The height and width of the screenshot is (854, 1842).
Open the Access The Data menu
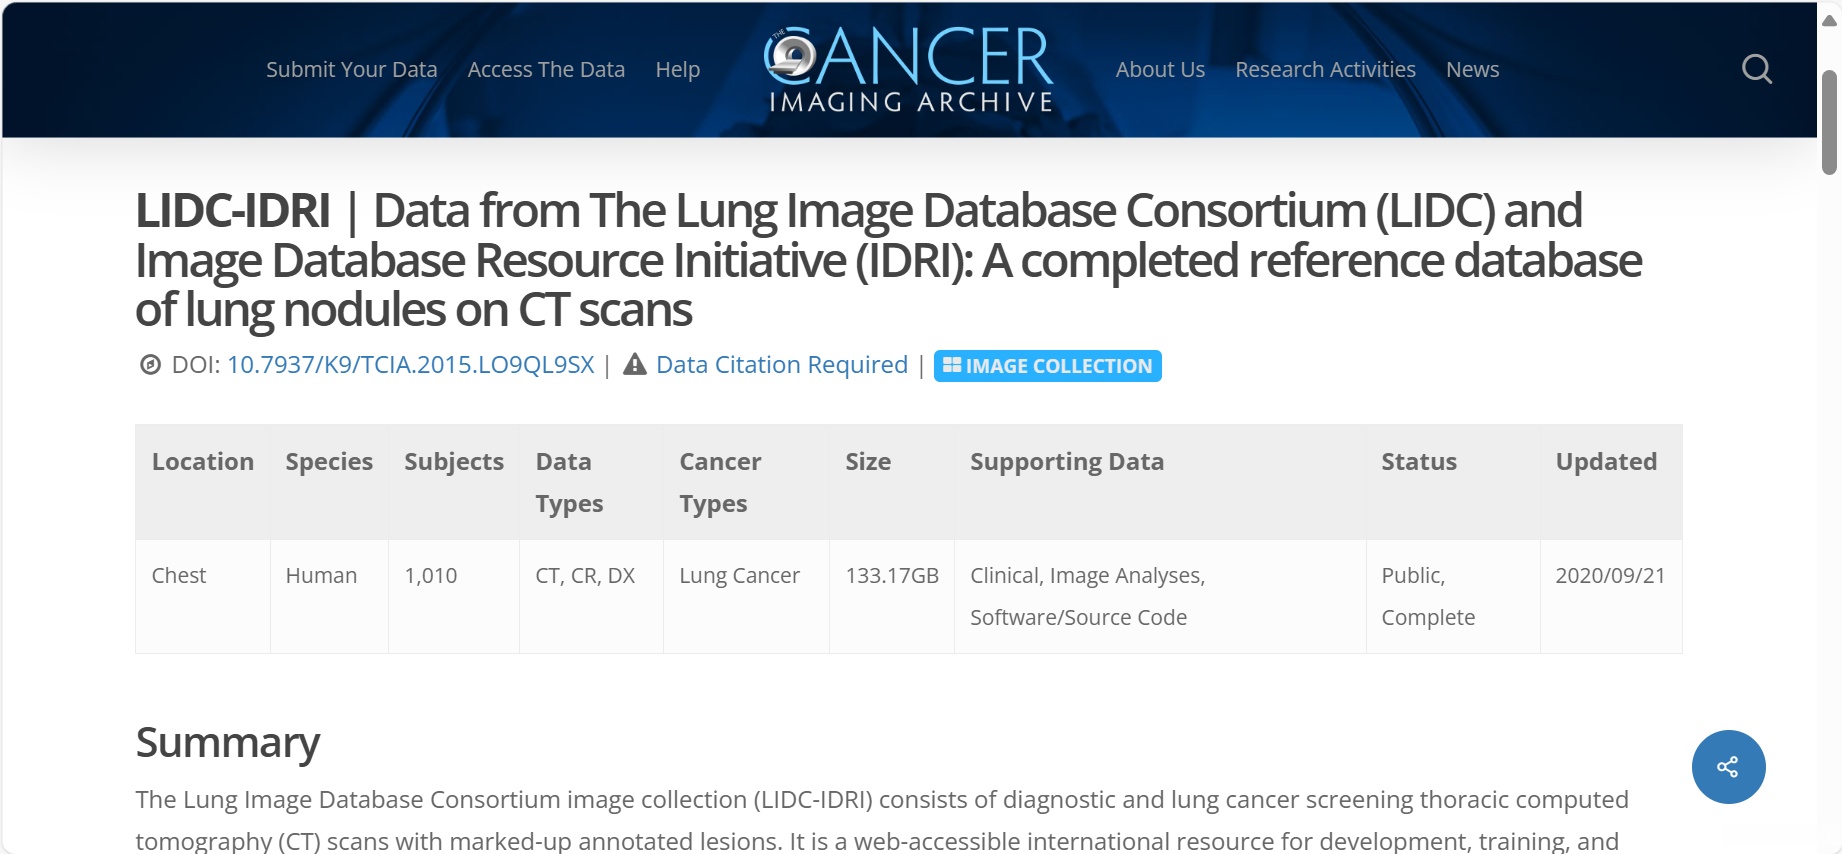[546, 69]
